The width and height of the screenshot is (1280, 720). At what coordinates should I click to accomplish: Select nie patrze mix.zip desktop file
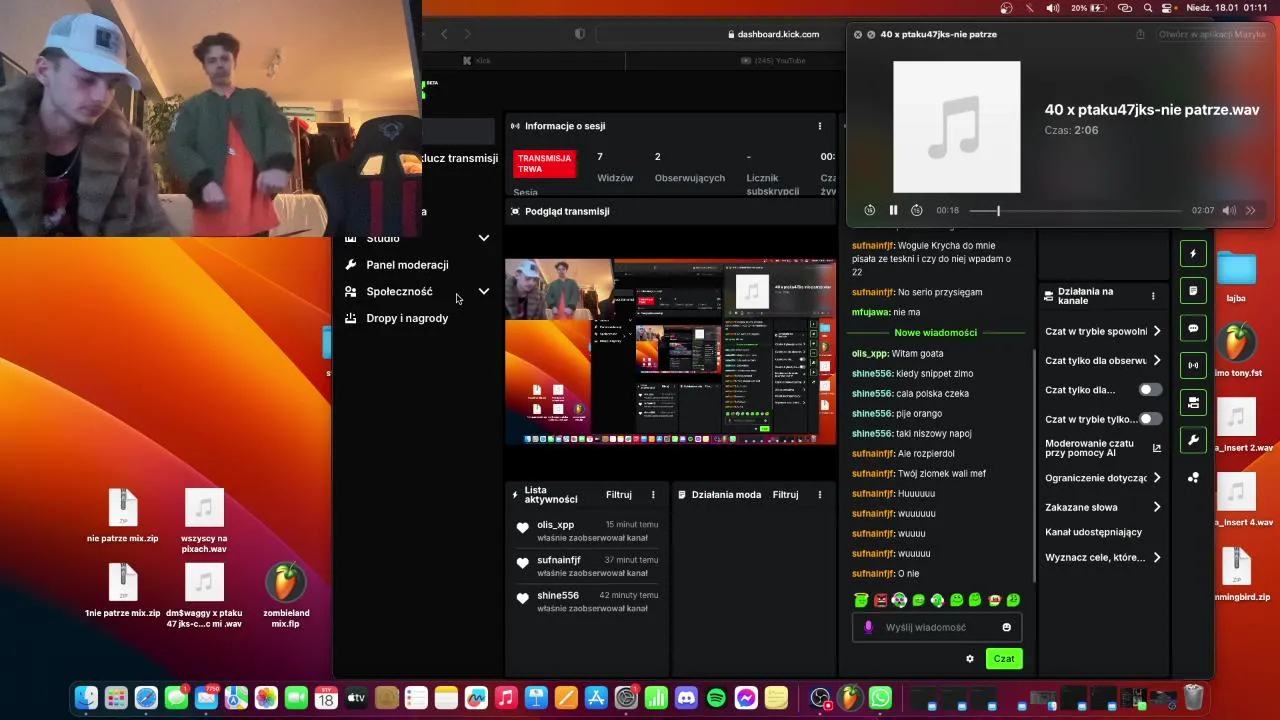pyautogui.click(x=123, y=516)
